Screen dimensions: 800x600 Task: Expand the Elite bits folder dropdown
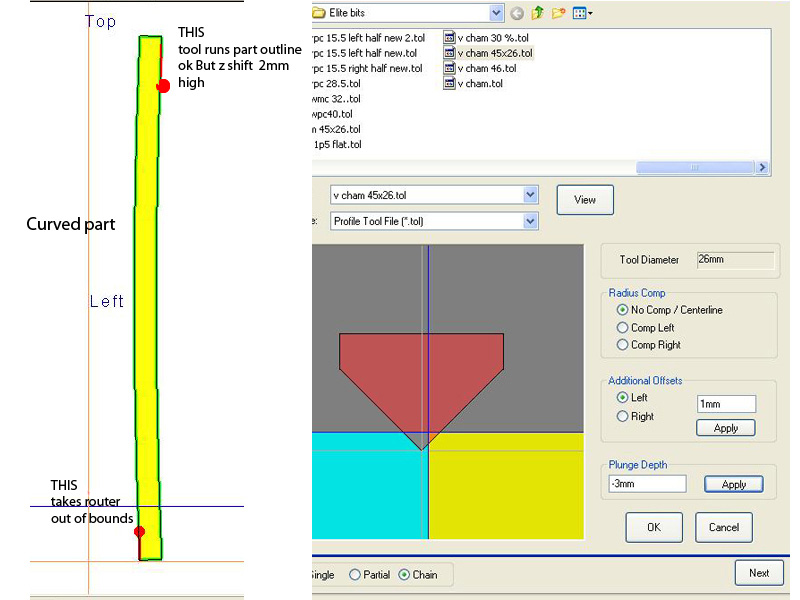pyautogui.click(x=496, y=13)
